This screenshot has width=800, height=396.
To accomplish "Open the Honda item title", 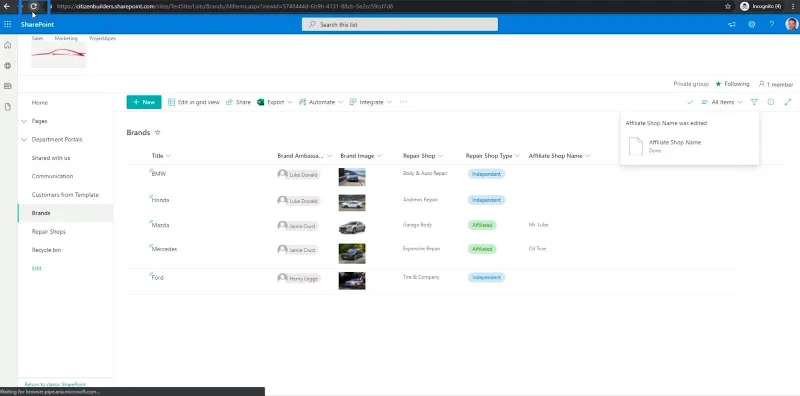I will click(160, 200).
